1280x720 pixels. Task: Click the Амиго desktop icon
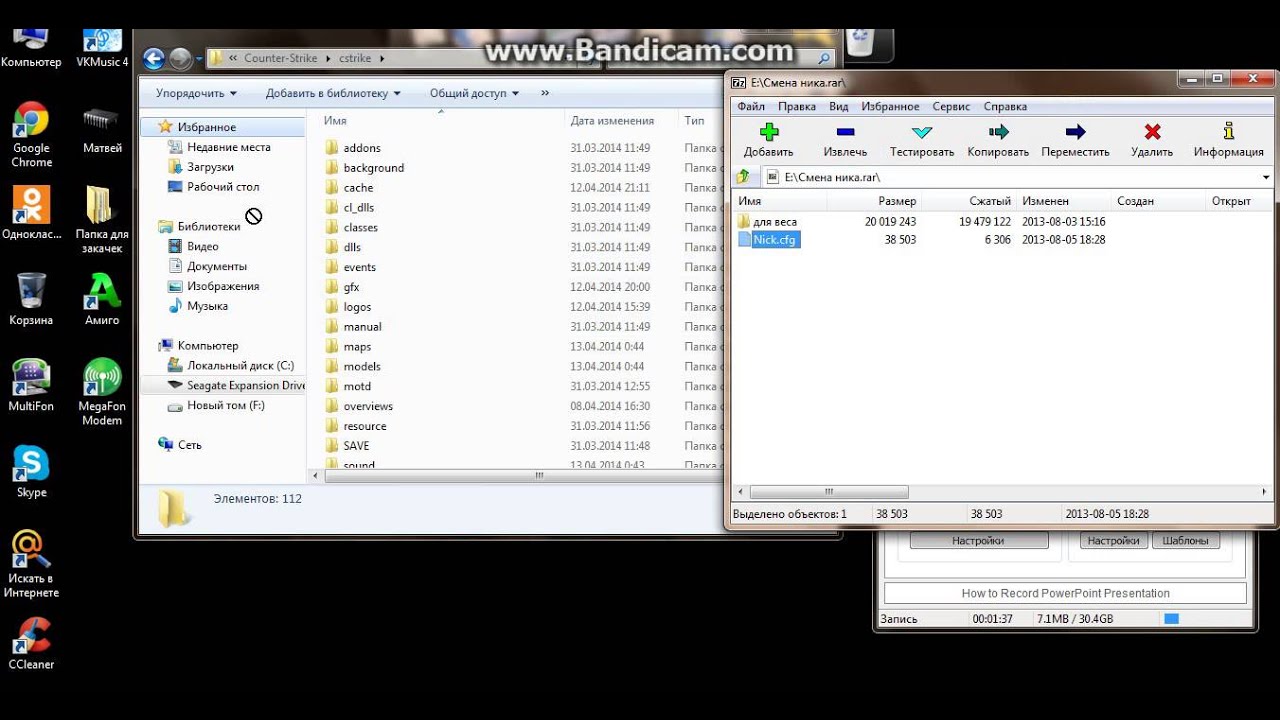[102, 291]
